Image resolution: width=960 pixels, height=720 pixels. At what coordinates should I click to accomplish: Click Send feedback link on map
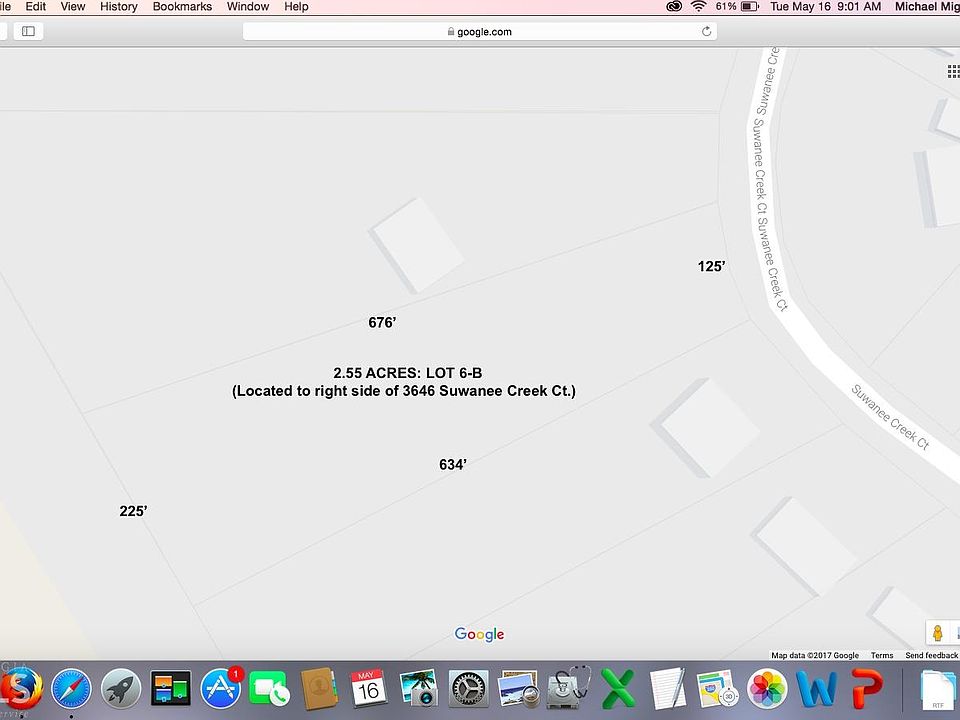pos(932,655)
